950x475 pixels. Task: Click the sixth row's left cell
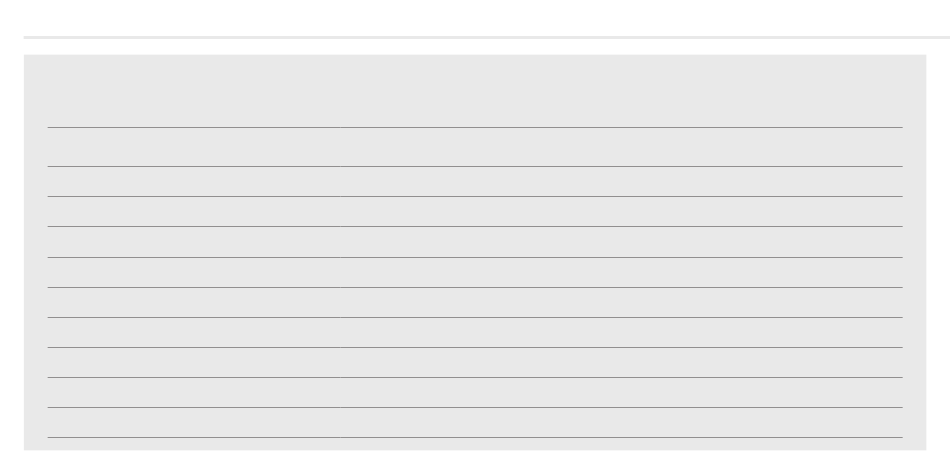click(x=194, y=302)
